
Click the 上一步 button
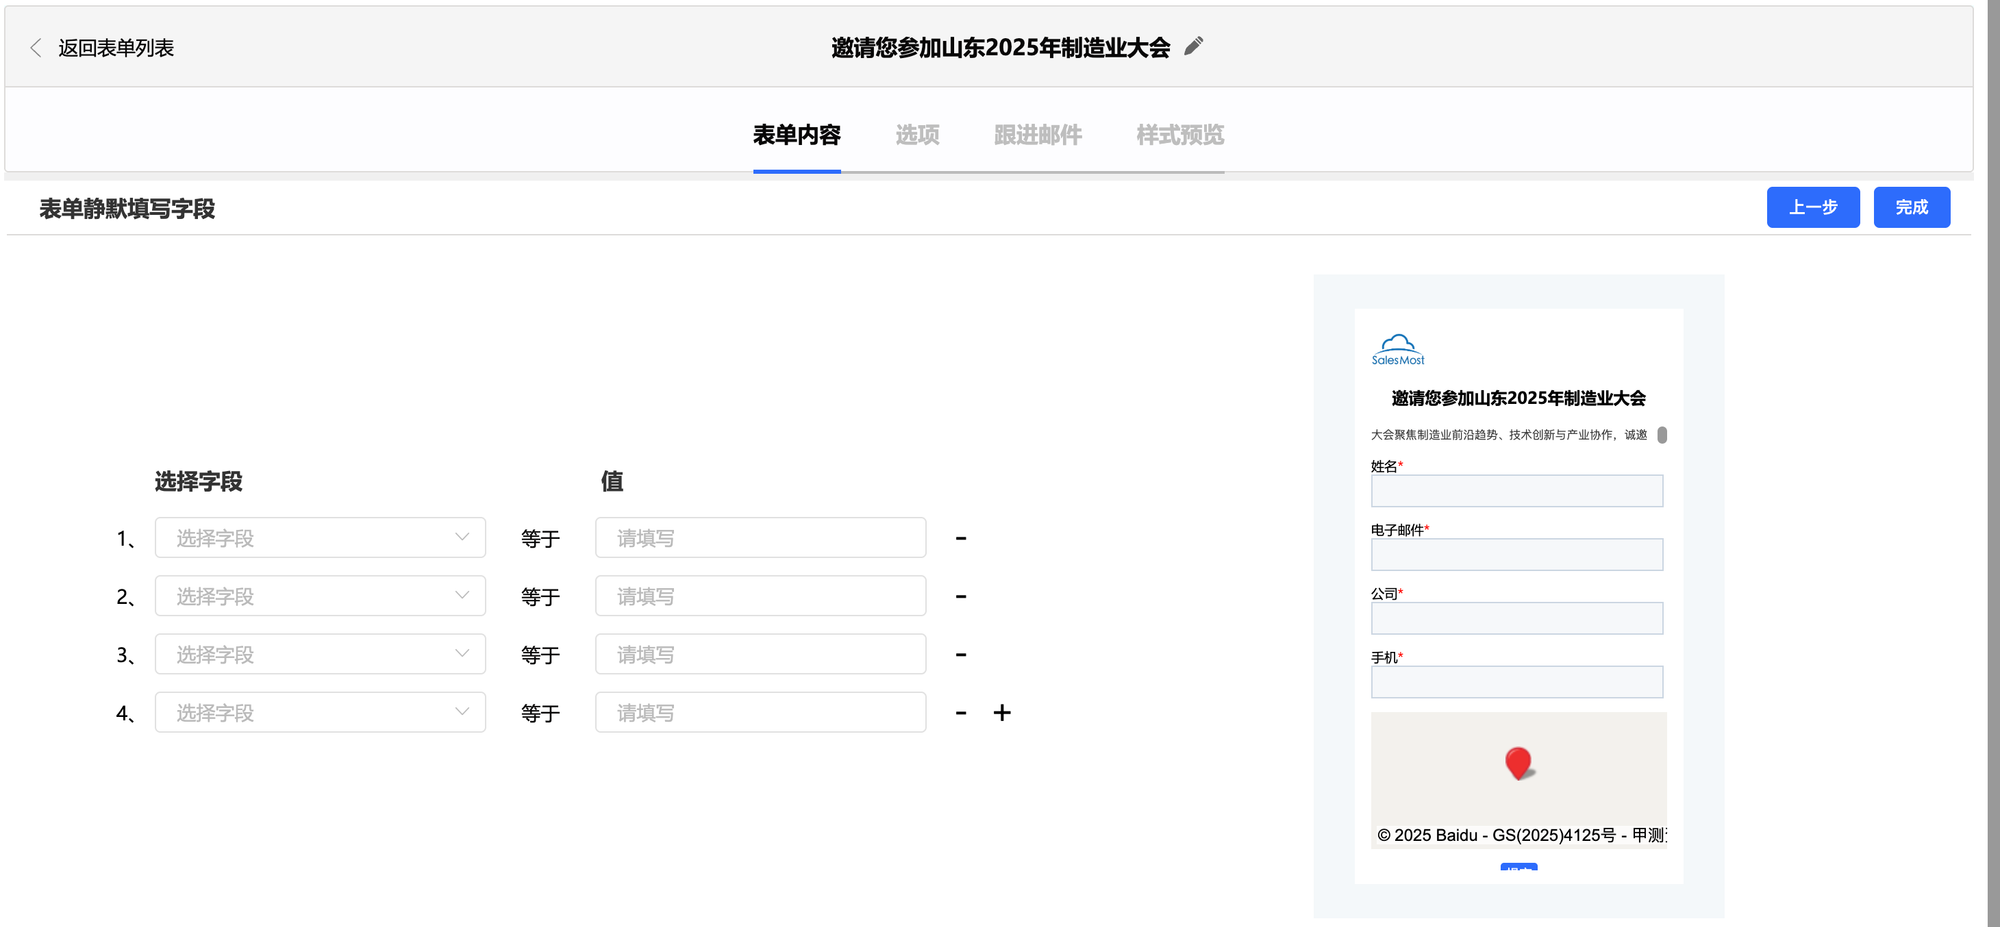coord(1812,207)
